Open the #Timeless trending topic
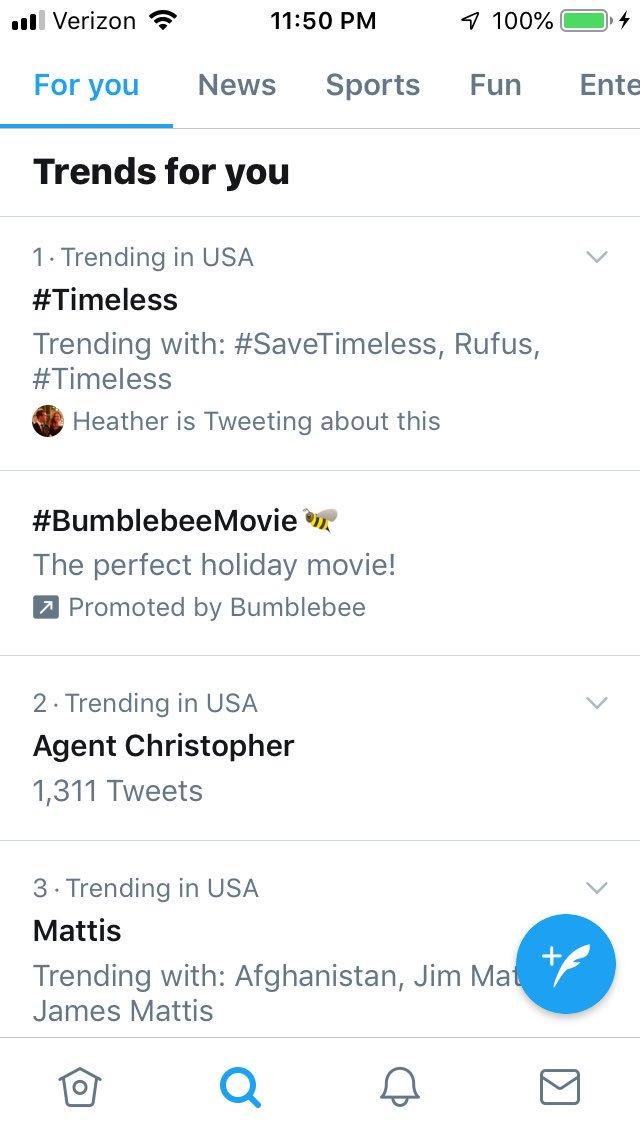The image size is (640, 1136). pyautogui.click(x=105, y=300)
